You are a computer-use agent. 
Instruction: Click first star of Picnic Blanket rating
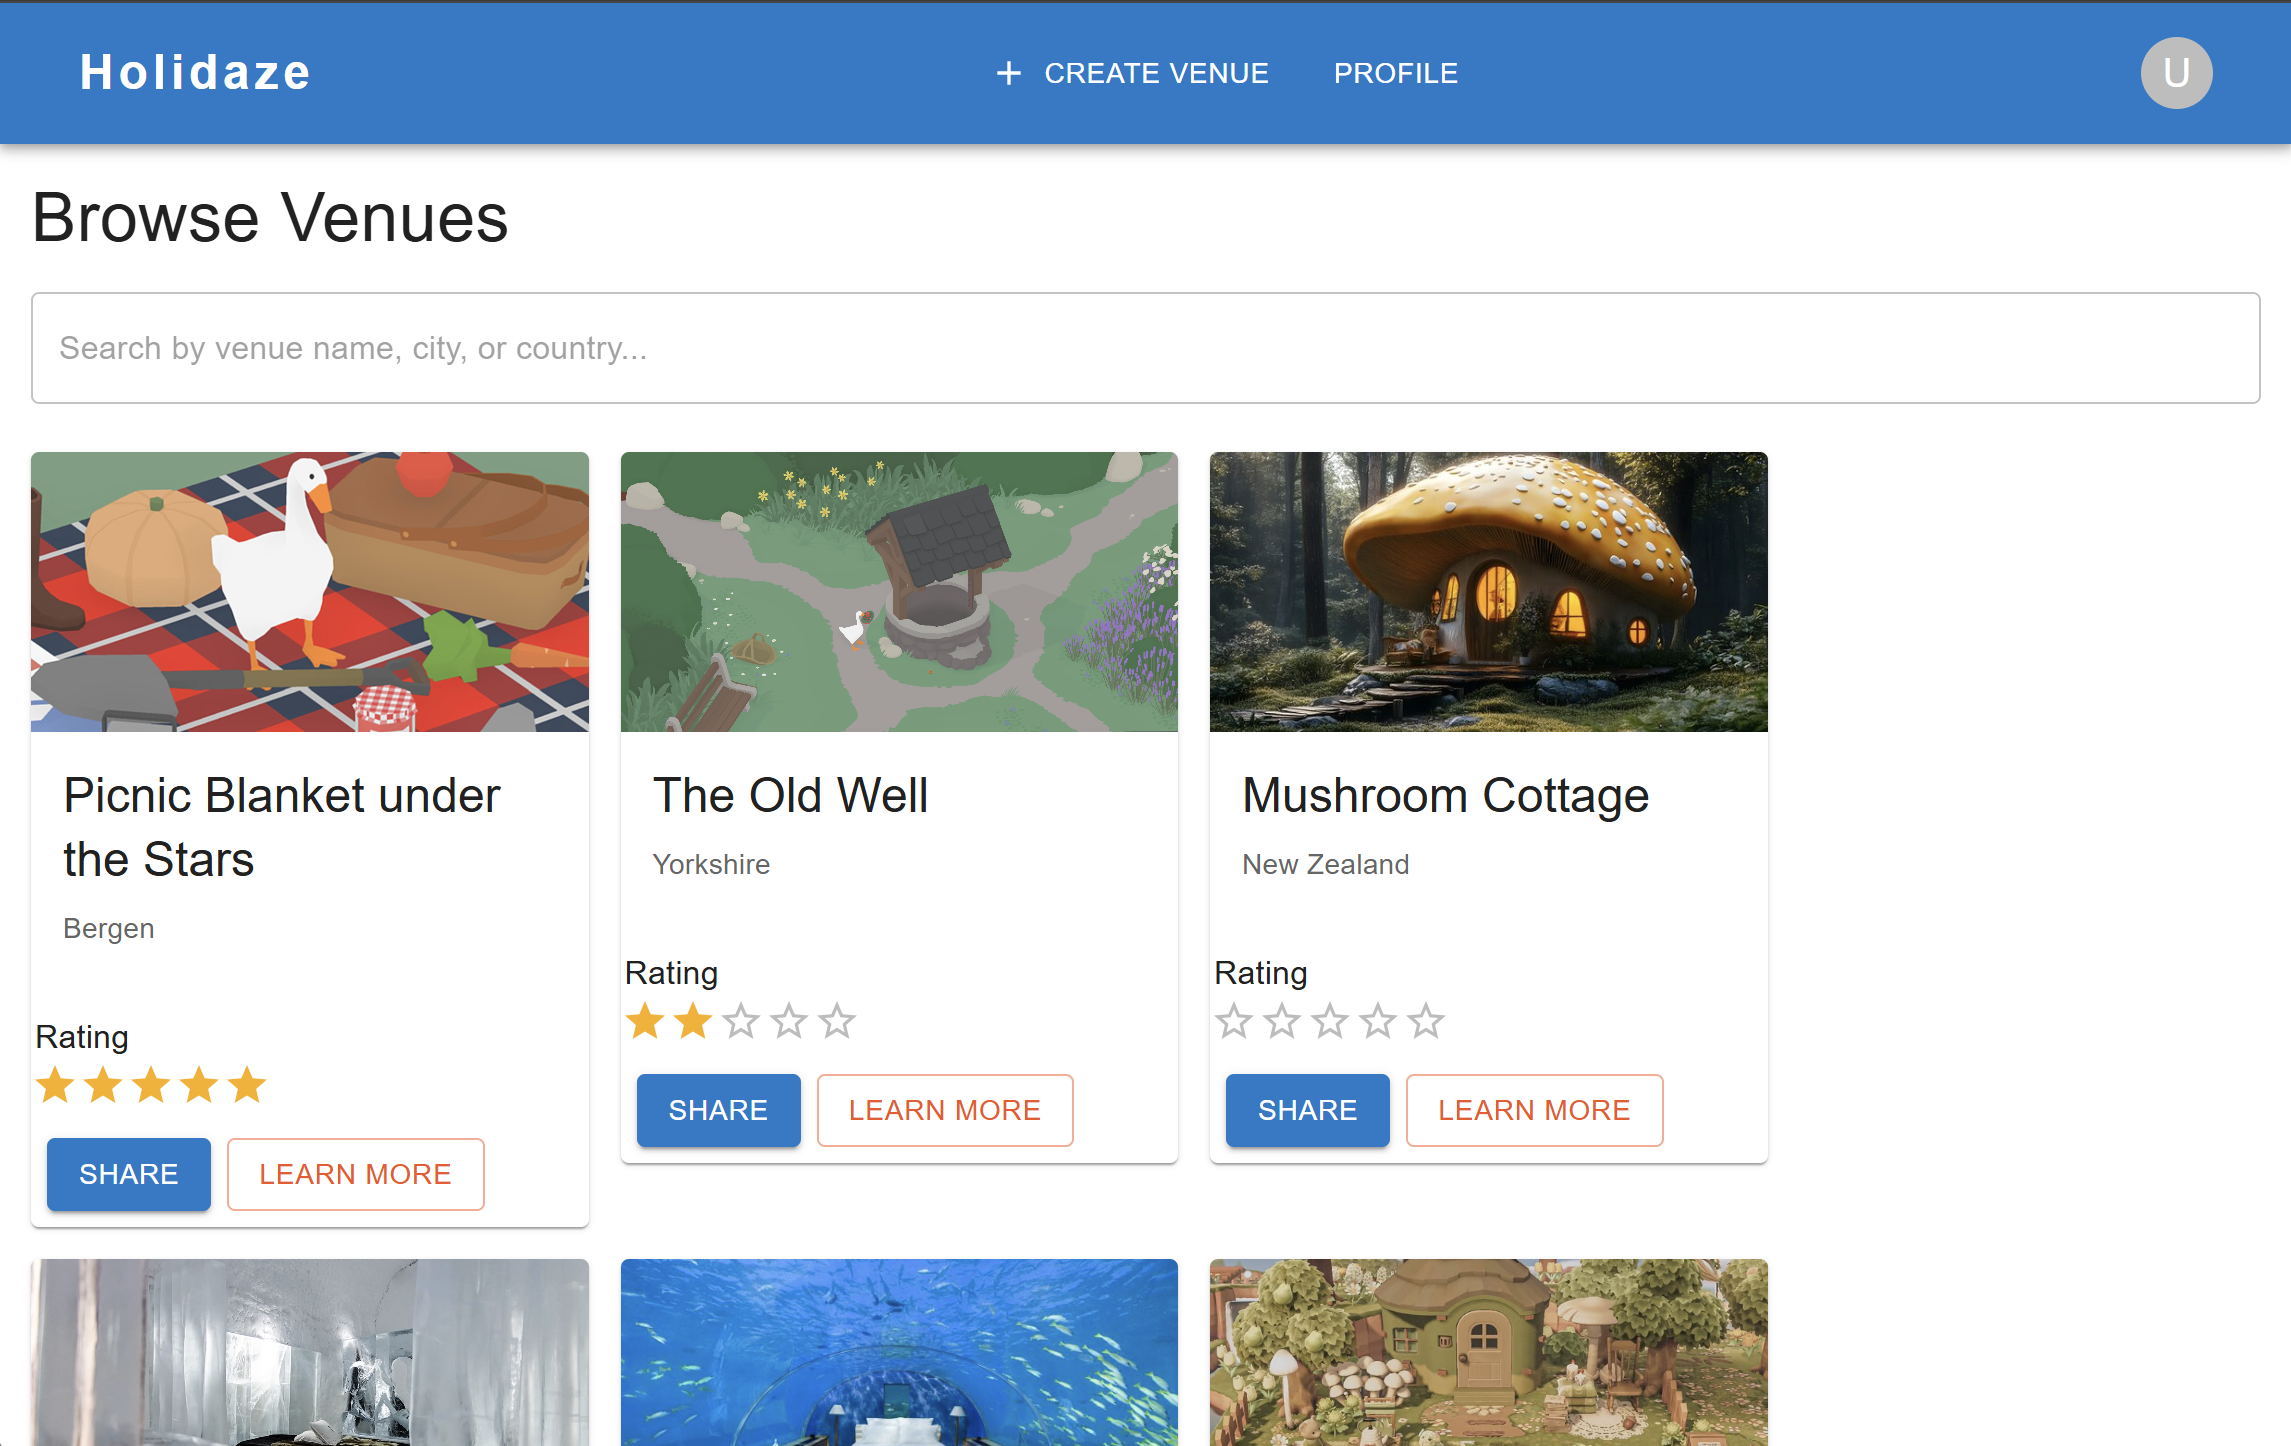click(x=56, y=1085)
